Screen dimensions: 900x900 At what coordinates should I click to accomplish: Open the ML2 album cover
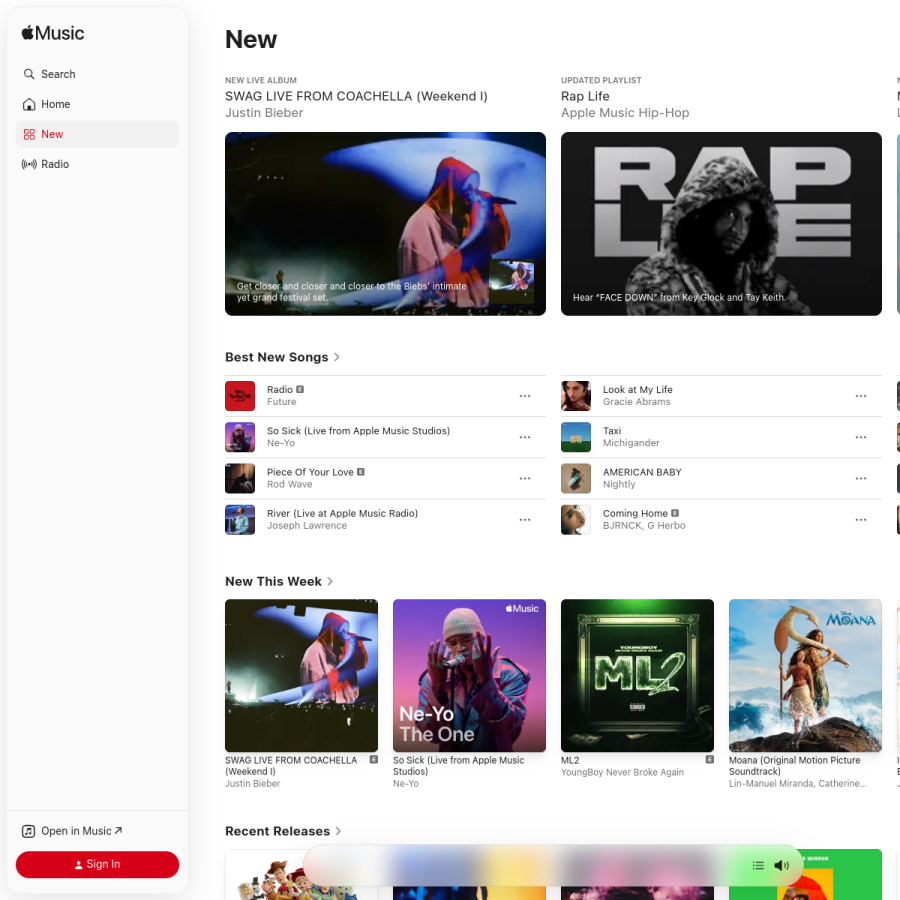point(637,676)
